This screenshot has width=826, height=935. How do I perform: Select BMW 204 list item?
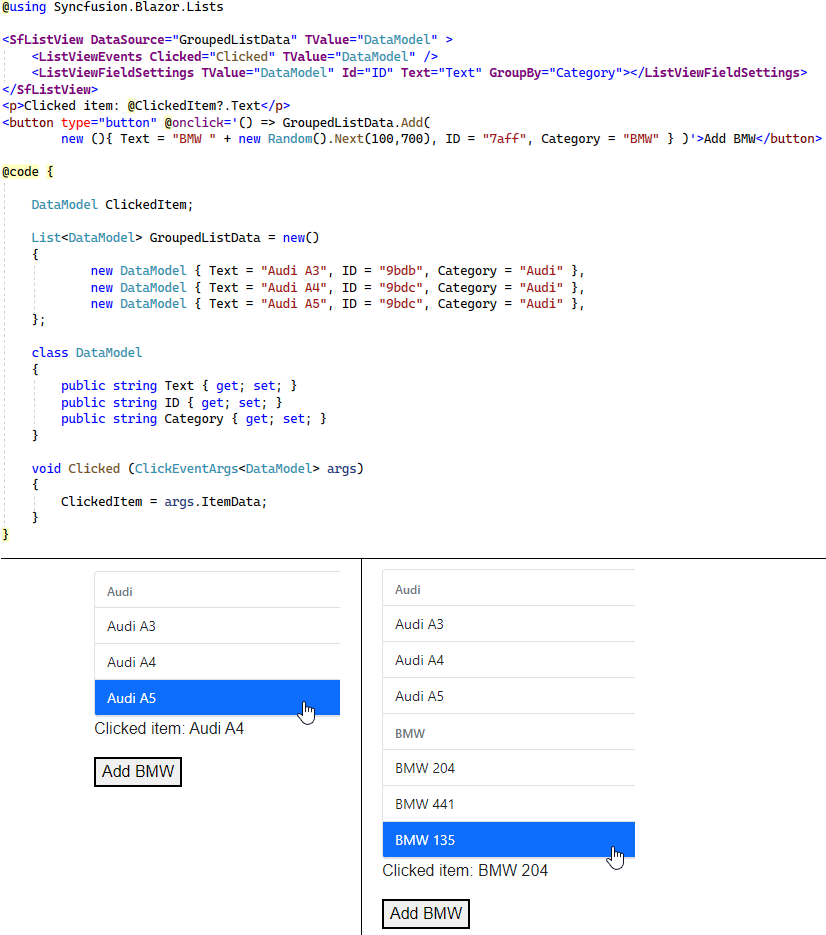[508, 768]
